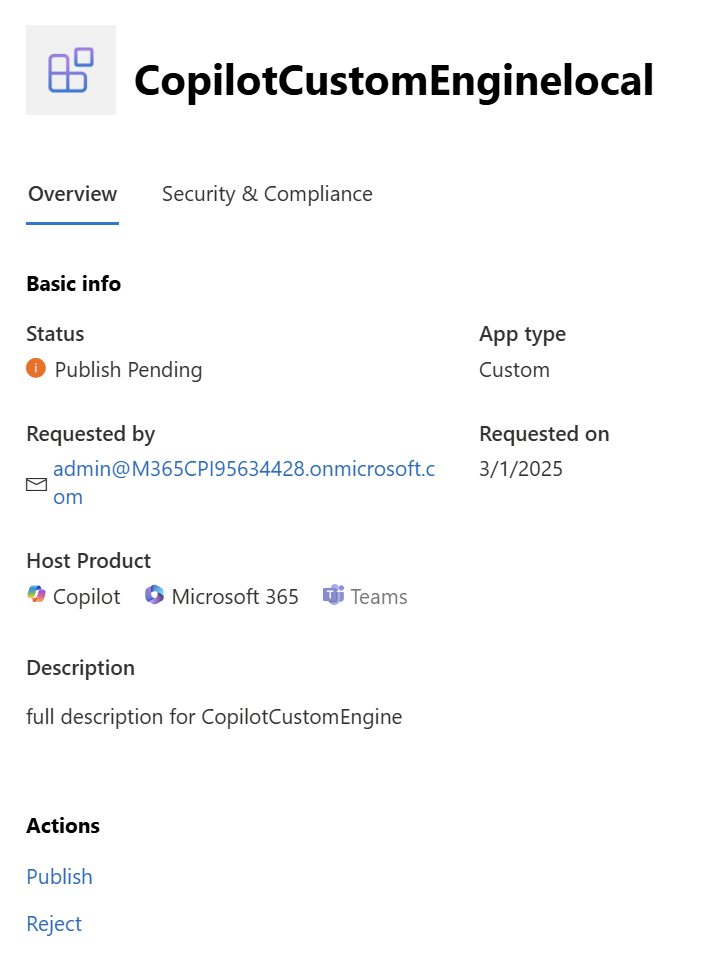Click the Host Product label

point(88,561)
